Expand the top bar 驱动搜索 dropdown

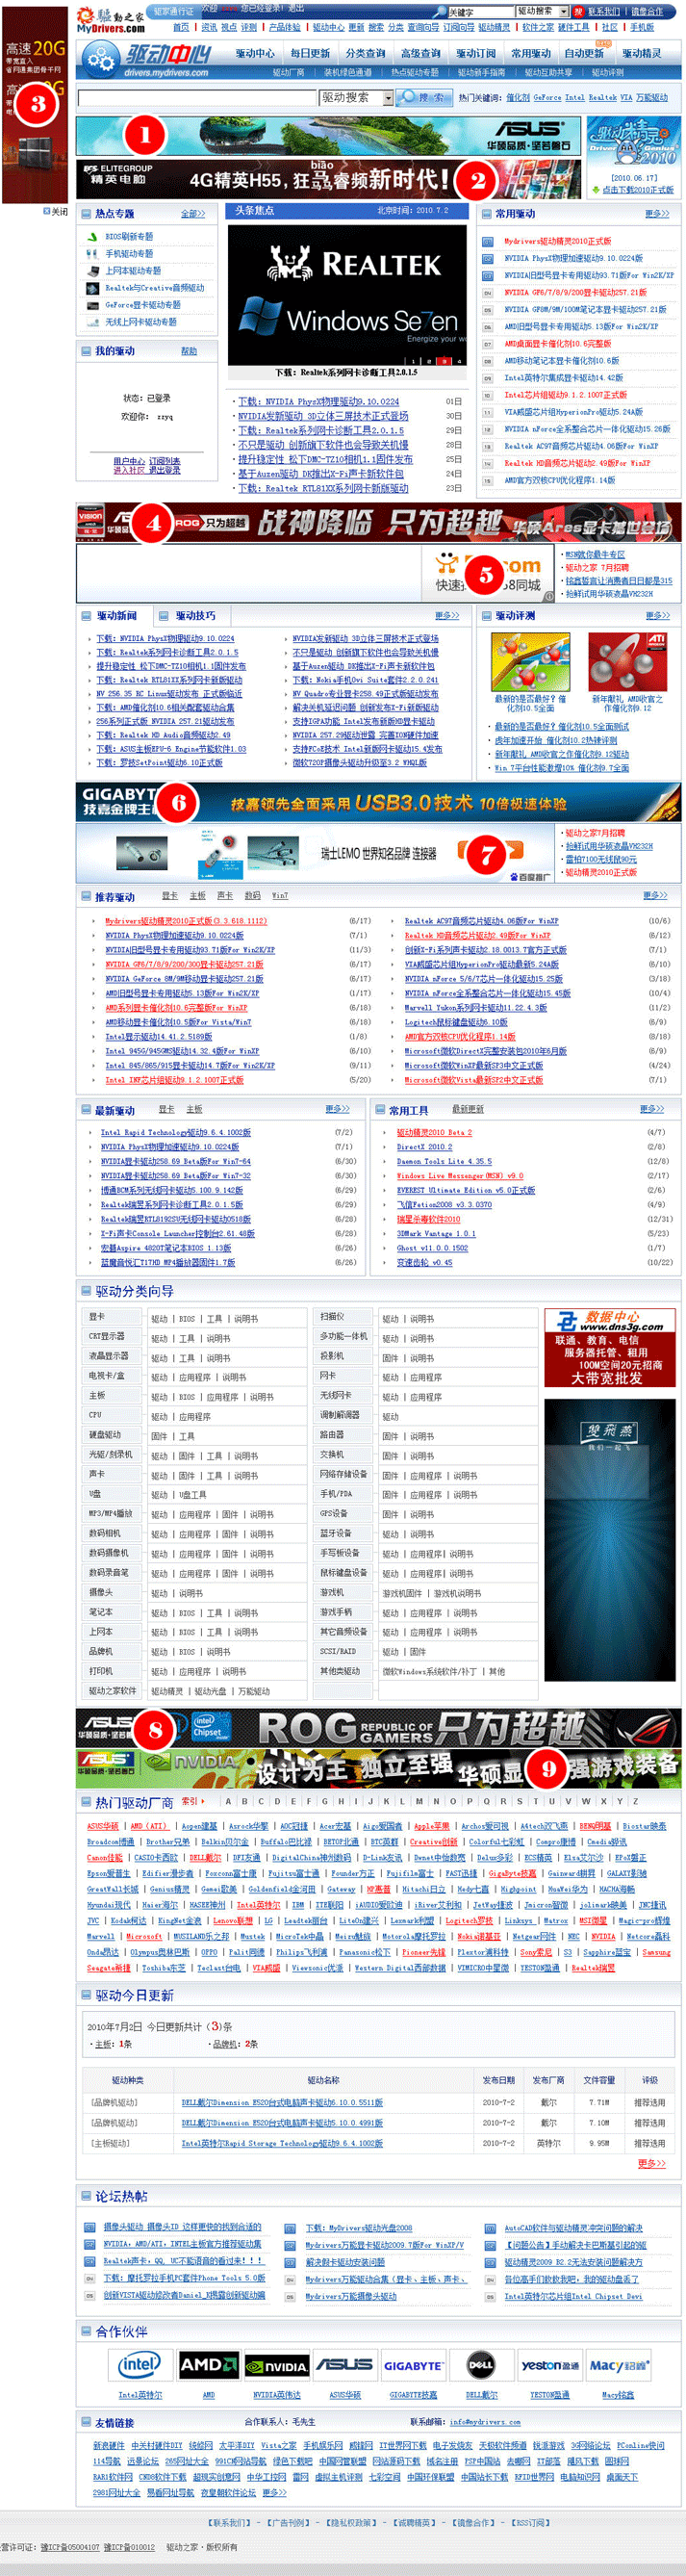coord(560,11)
